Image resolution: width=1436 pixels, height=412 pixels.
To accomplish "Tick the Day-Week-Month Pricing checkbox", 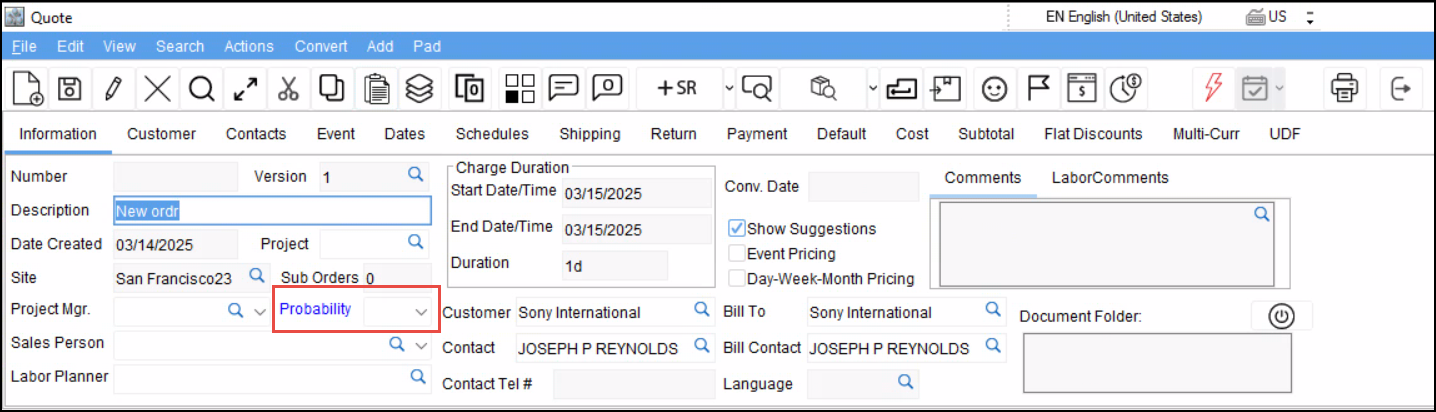I will (x=738, y=279).
